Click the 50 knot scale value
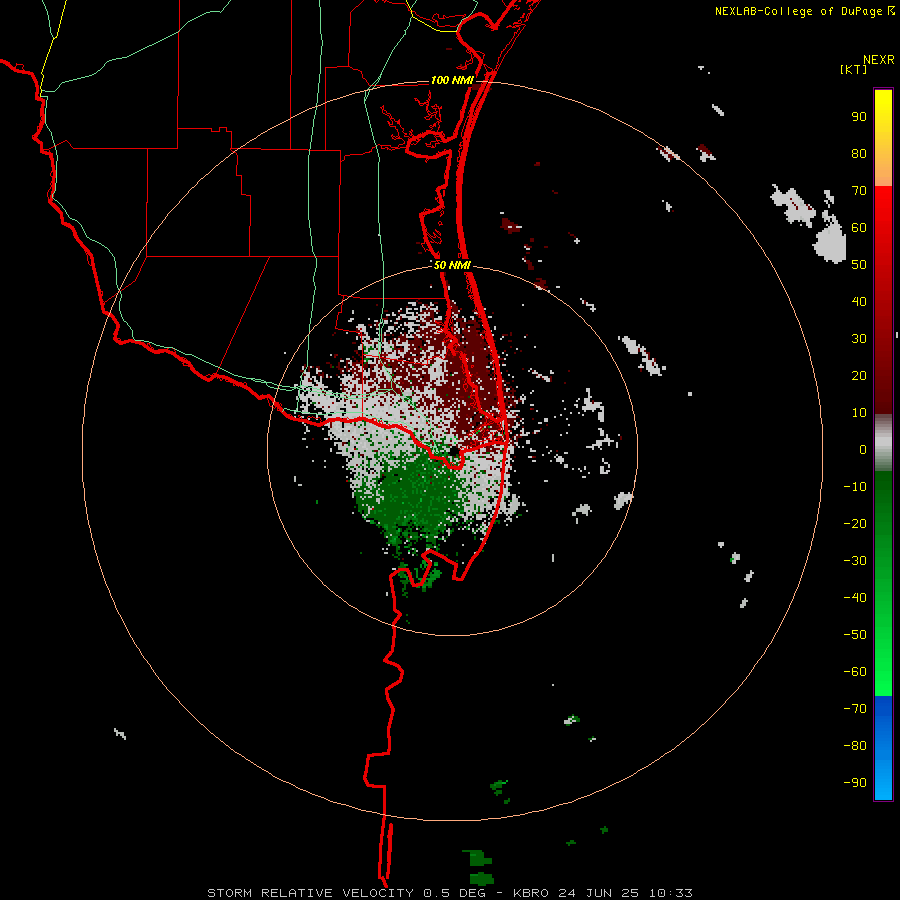The image size is (900, 900). coord(859,265)
